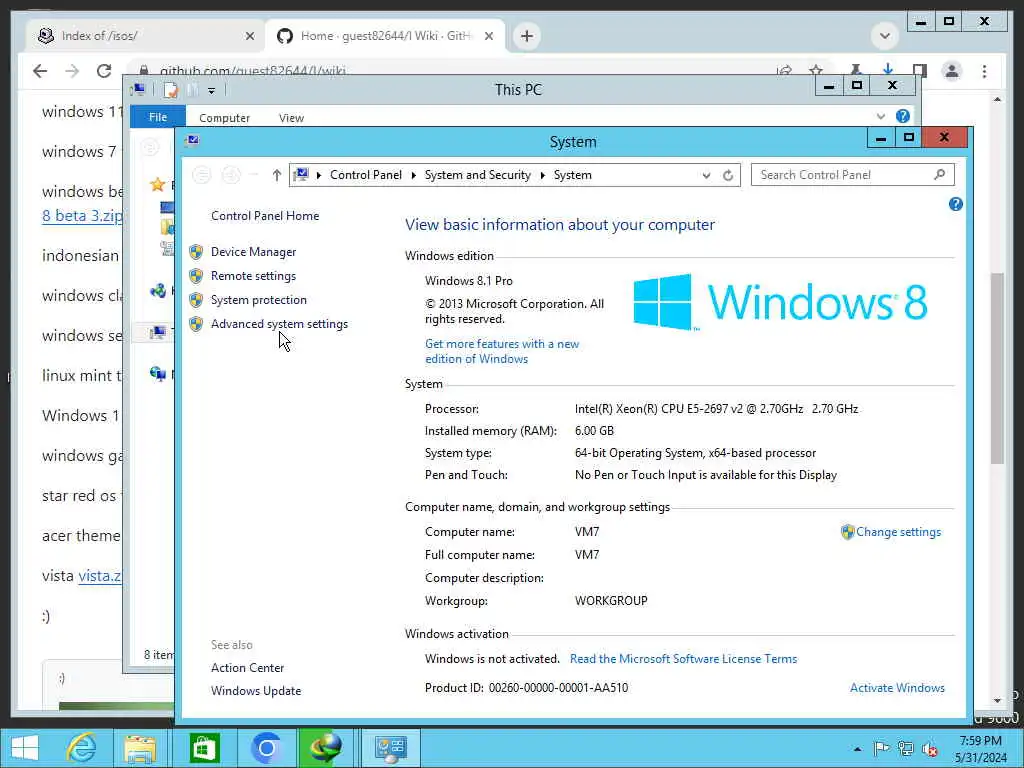Open Get more features with a new edition link
Screen dimensions: 1024x768
[x=502, y=351]
